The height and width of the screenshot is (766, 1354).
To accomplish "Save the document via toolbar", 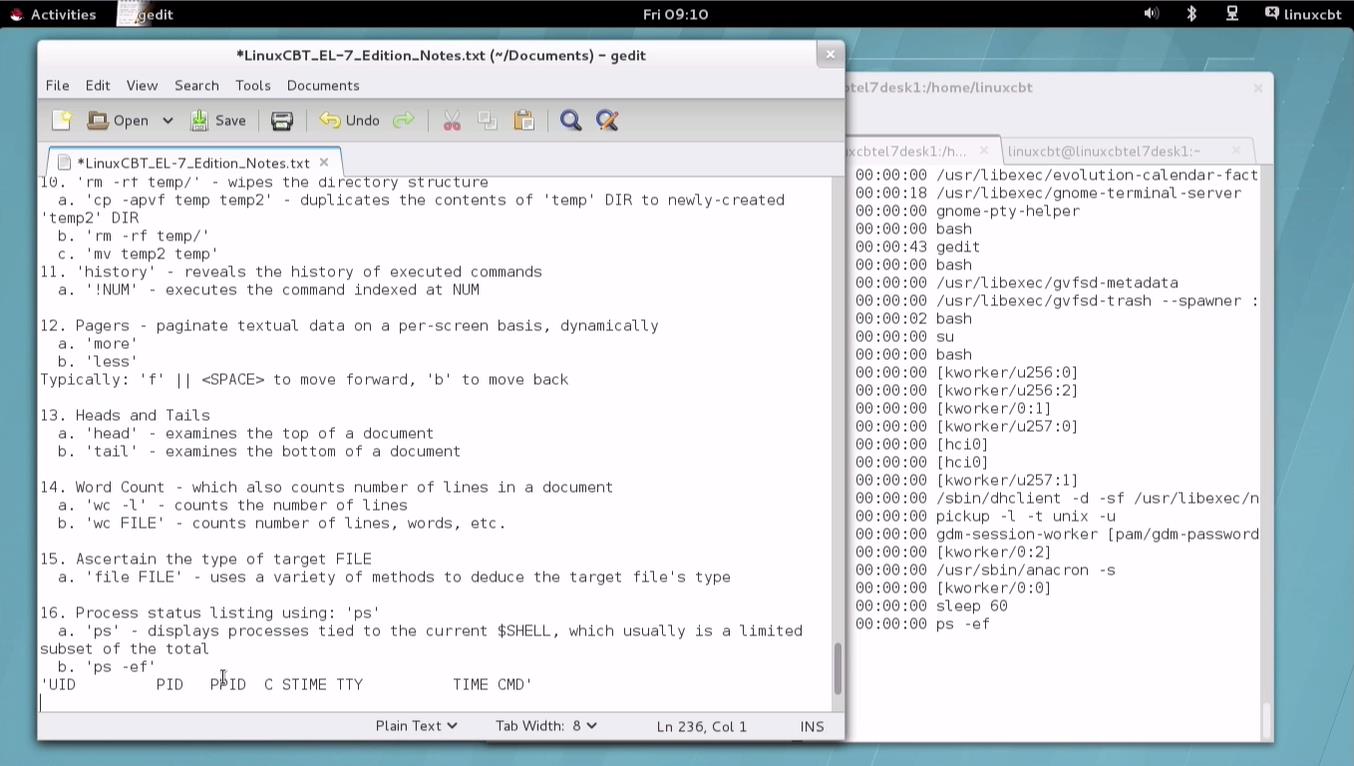I will [x=218, y=120].
